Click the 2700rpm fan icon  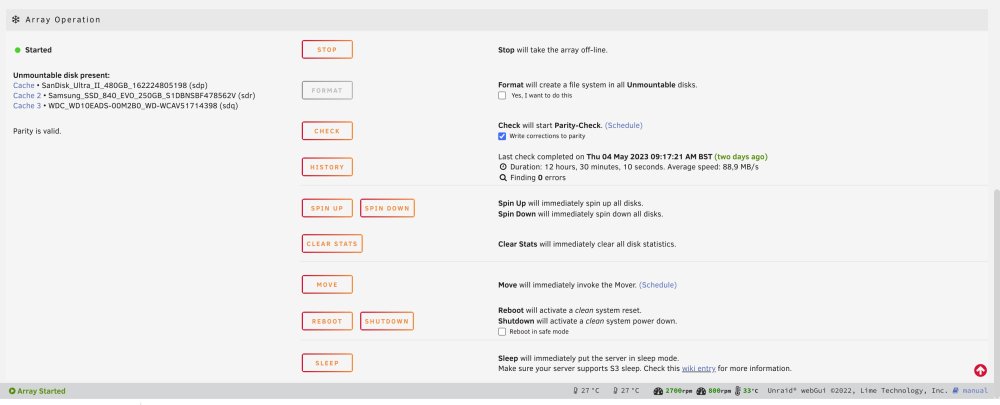tap(659, 391)
